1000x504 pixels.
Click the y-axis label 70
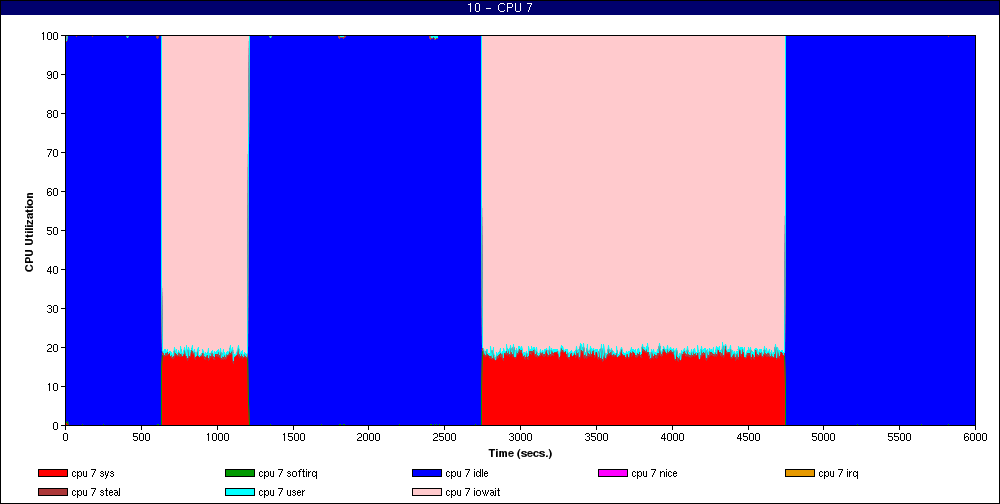[x=53, y=152]
